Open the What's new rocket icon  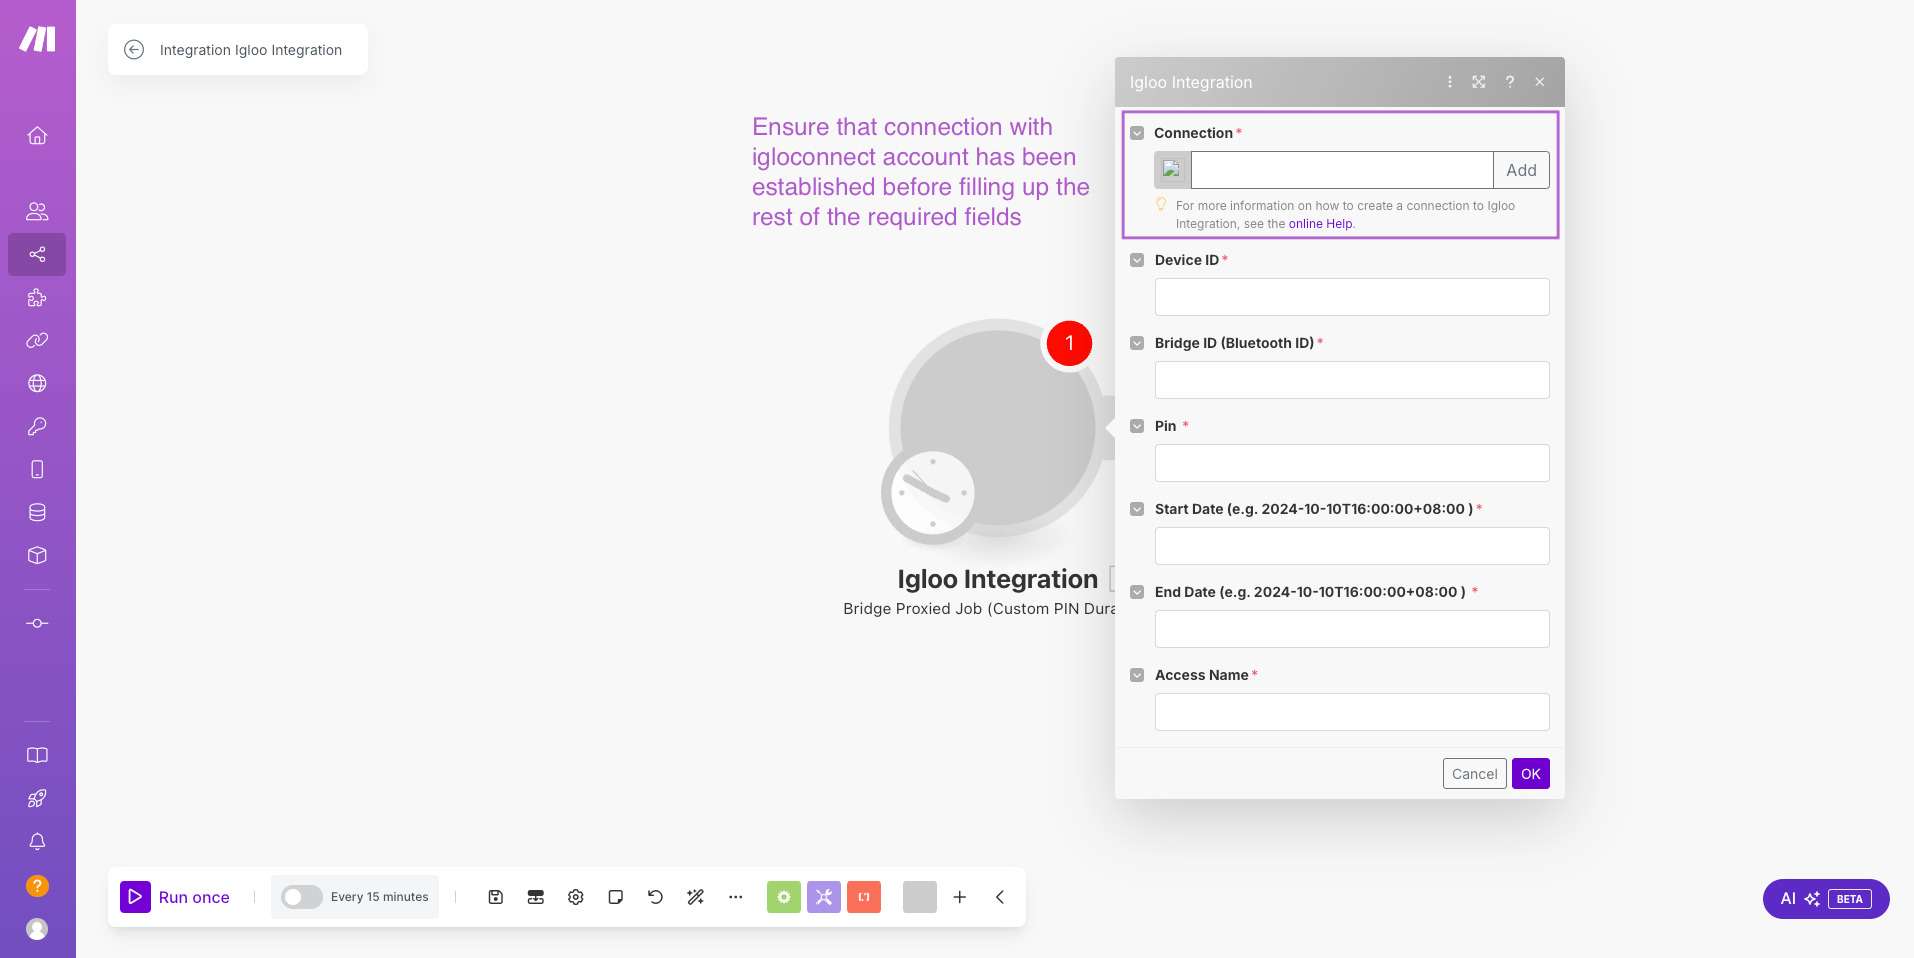(x=37, y=798)
